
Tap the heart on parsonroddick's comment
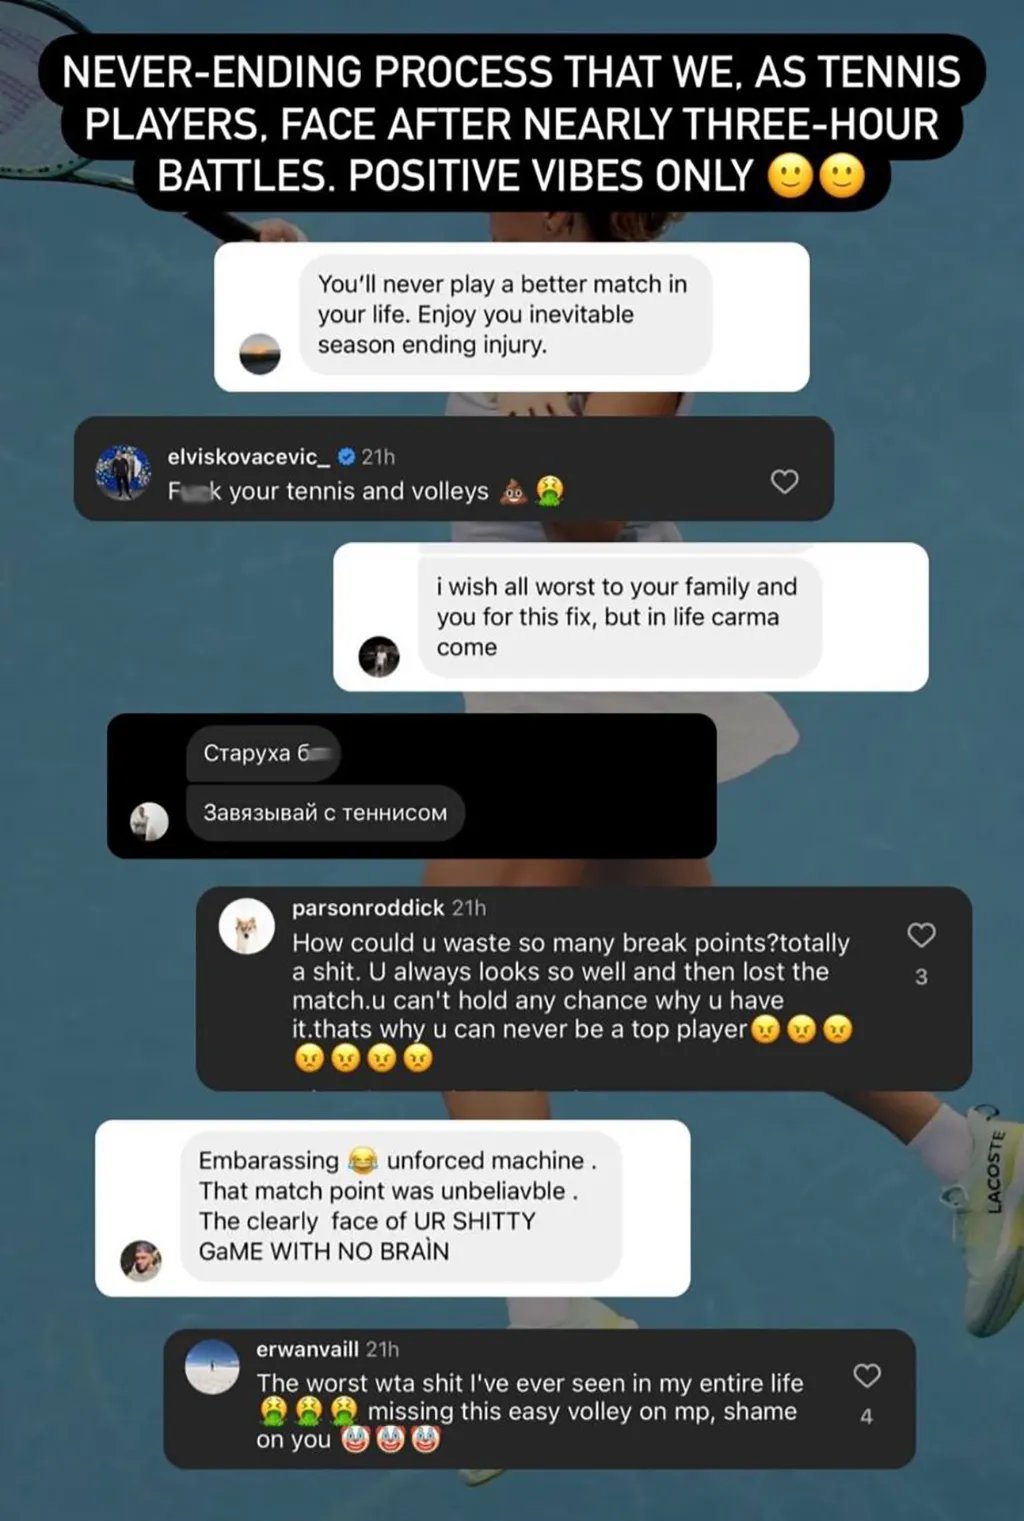921,935
